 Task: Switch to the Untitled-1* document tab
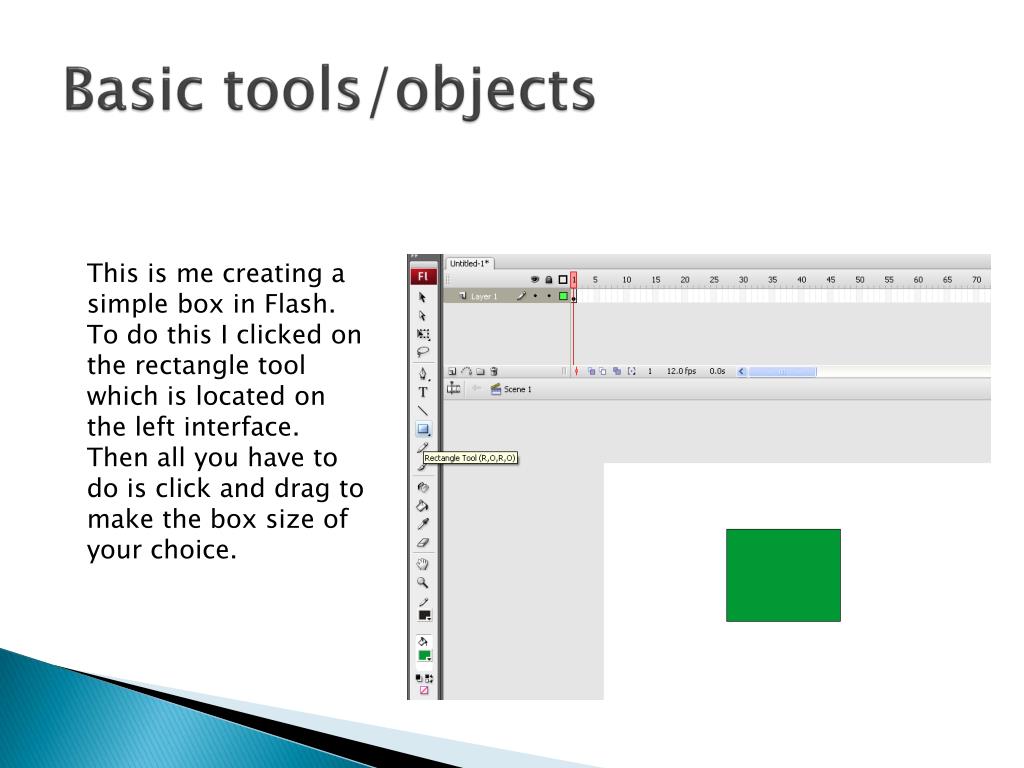tap(470, 263)
